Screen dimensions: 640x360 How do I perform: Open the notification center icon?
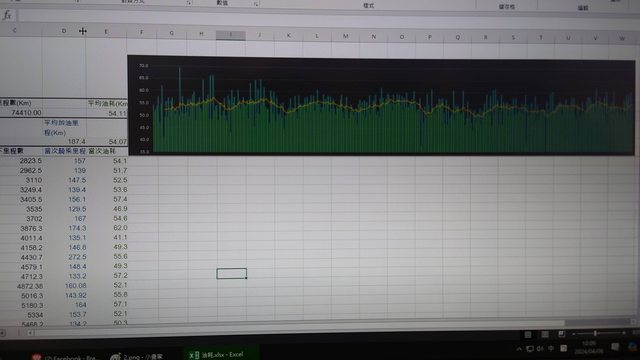pos(615,347)
